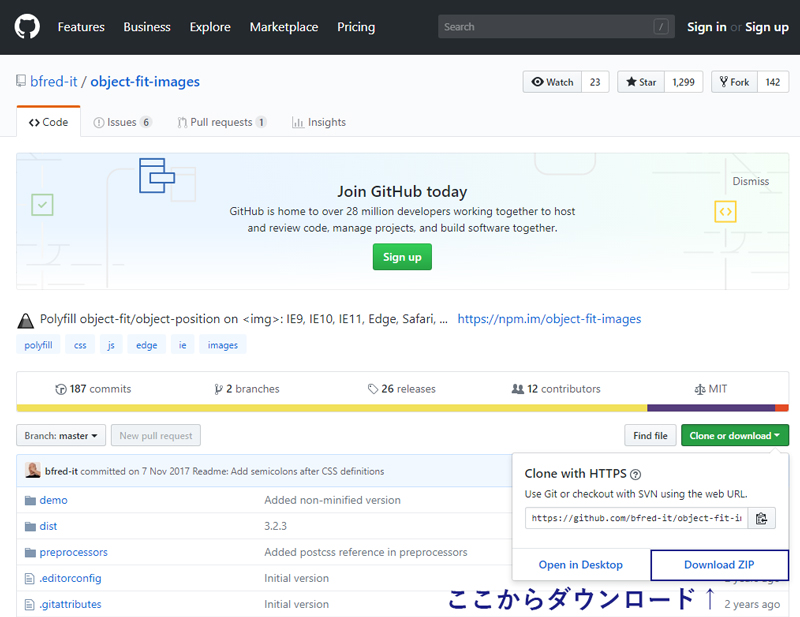Click the purple segment of the language bar
Viewport: 800px width, 617px height.
[x=711, y=408]
